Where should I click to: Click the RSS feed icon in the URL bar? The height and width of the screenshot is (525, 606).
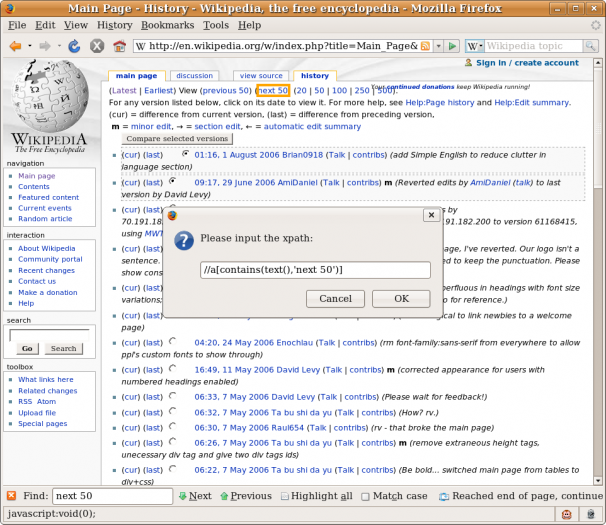point(426,46)
